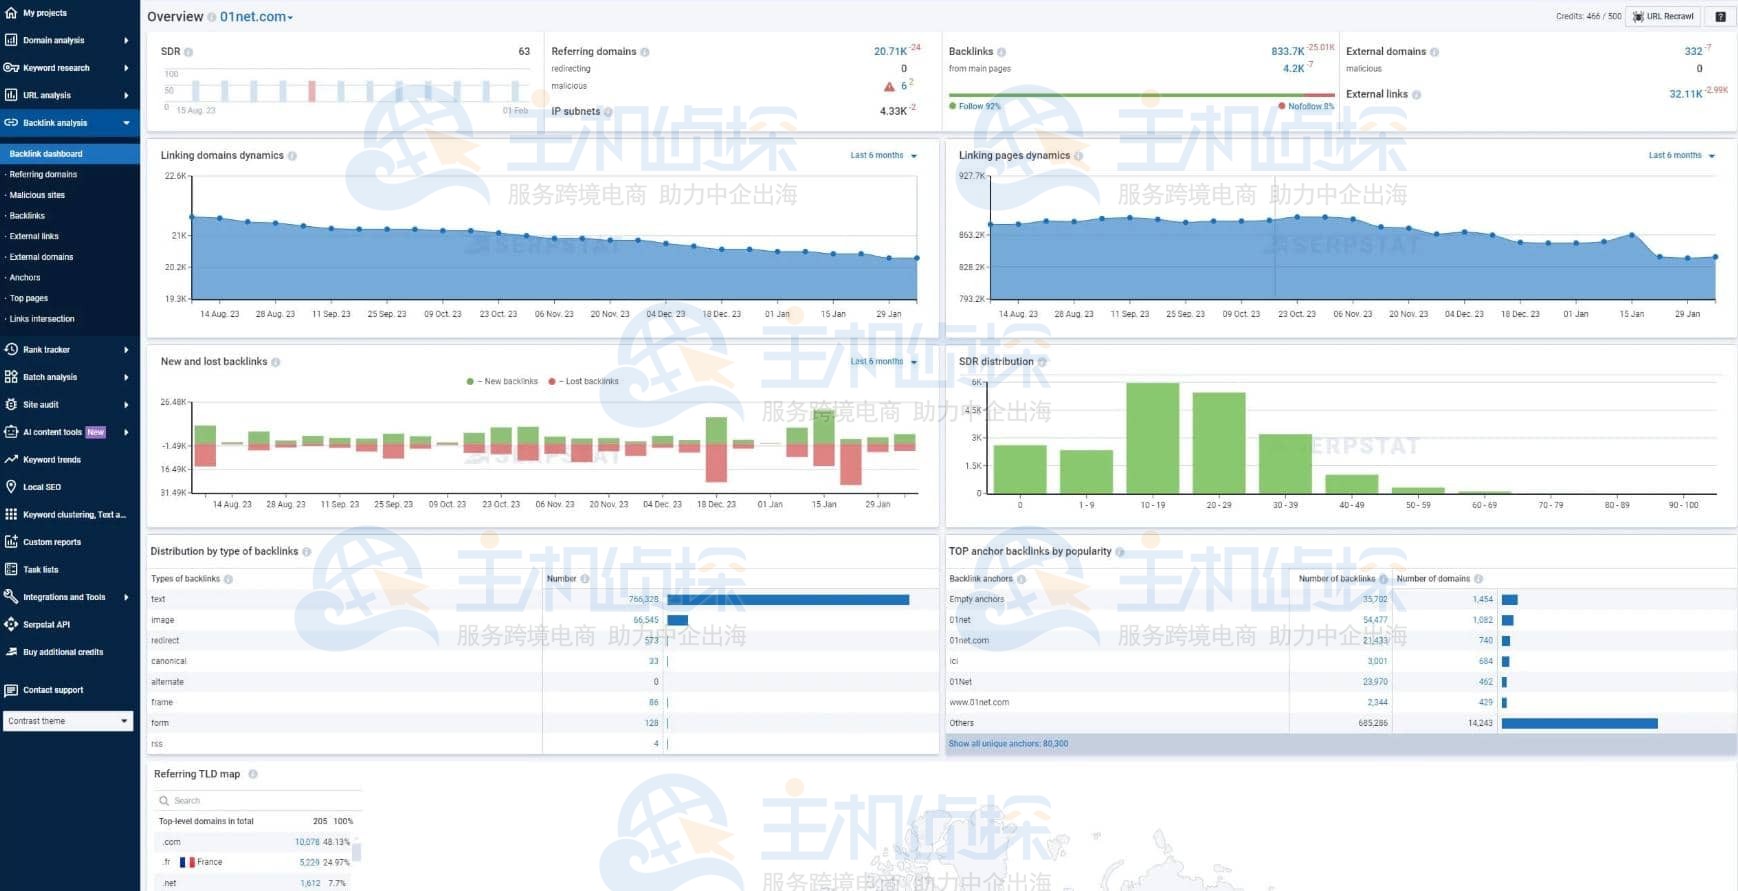
Task: Click the My projects home icon
Action: click(11, 13)
